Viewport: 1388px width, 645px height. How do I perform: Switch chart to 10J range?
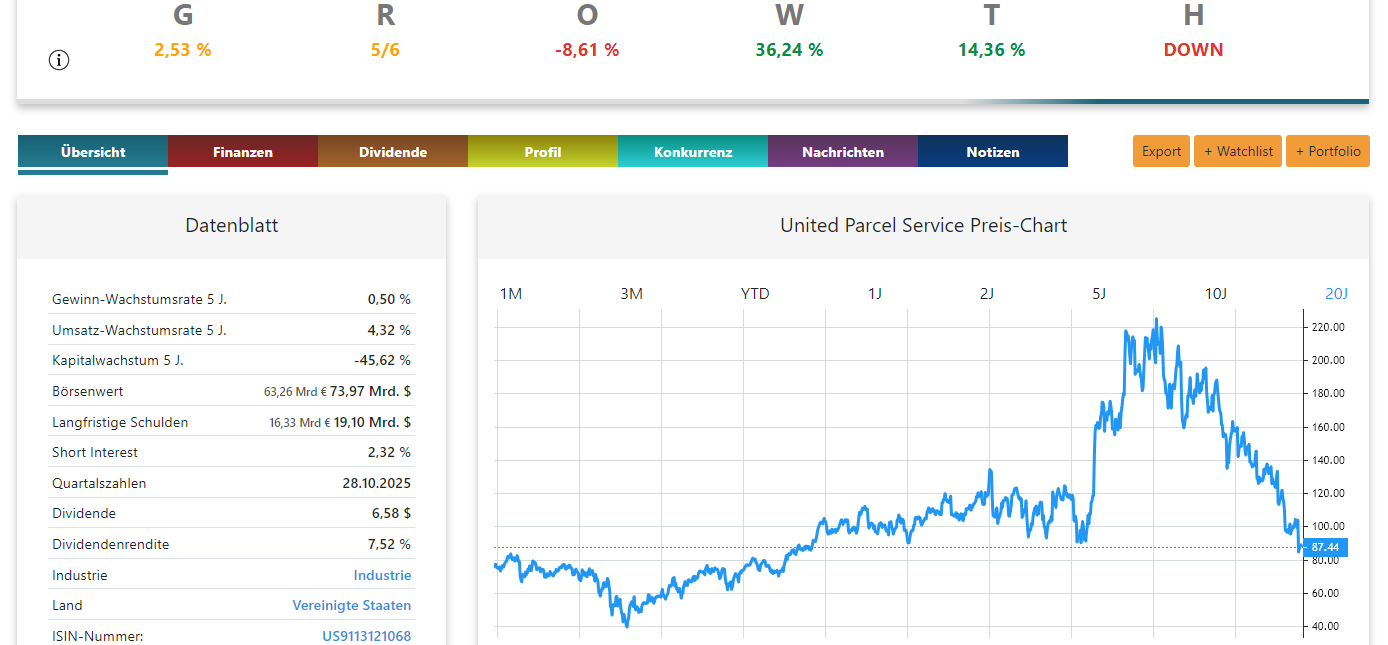(1215, 293)
